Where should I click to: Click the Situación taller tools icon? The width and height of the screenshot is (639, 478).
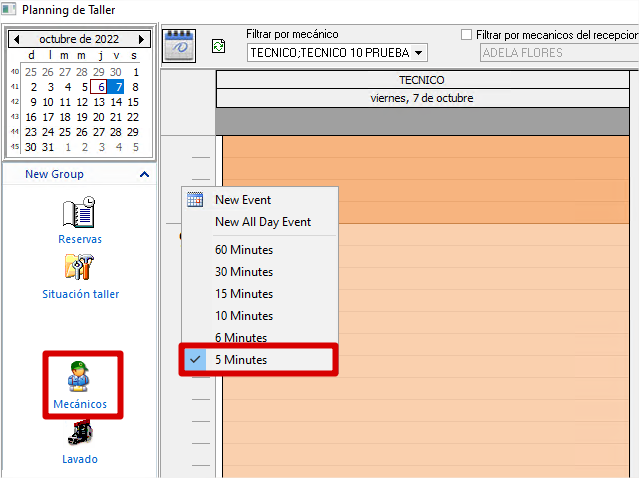click(80, 268)
